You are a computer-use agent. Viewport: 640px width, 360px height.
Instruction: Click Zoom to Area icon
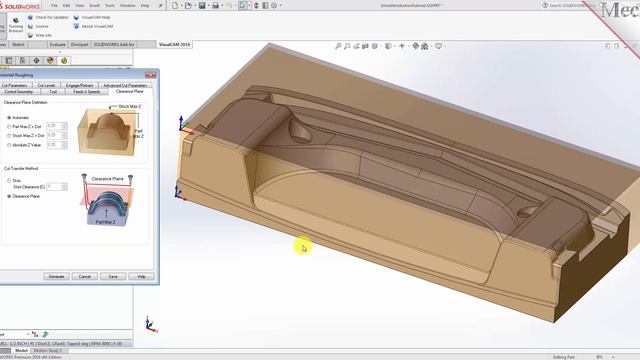[347, 46]
